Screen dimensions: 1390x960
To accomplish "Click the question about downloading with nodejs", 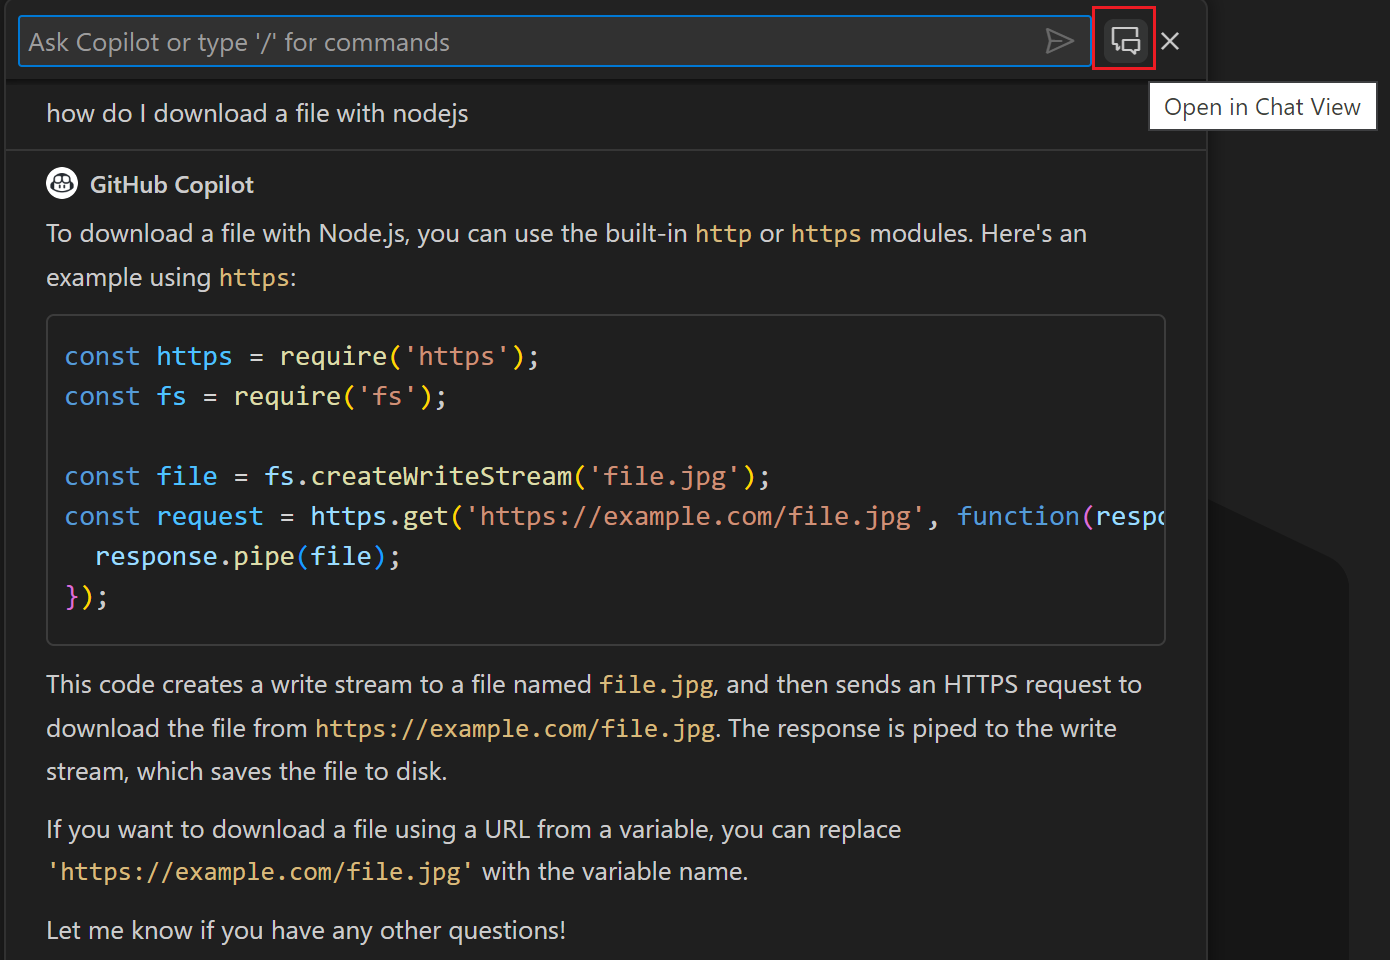I will pos(257,114).
